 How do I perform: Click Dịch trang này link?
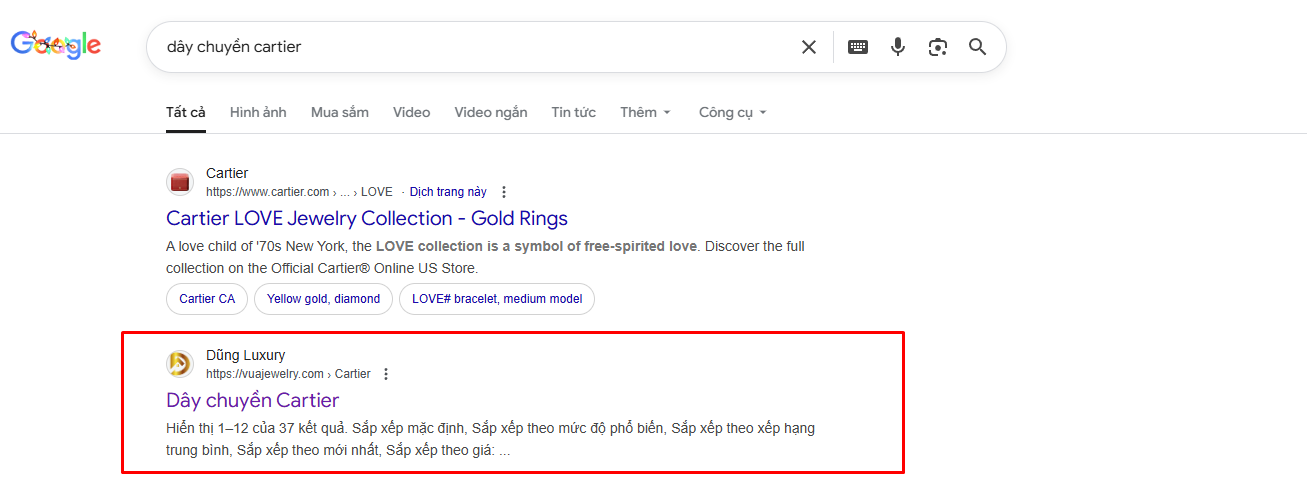[448, 192]
